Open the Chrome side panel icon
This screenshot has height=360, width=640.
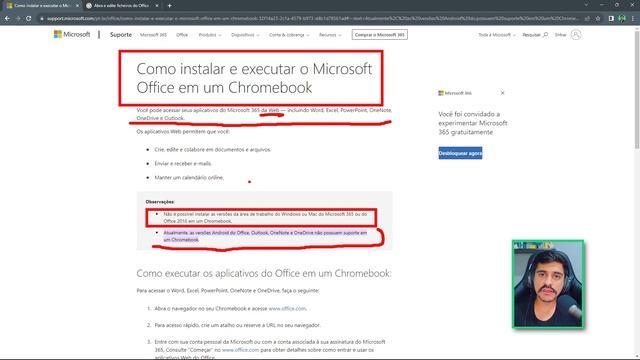point(611,18)
